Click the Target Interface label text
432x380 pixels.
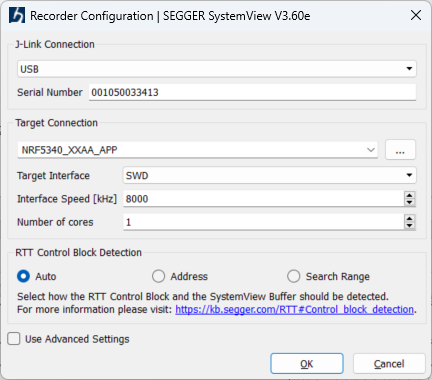click(53, 176)
